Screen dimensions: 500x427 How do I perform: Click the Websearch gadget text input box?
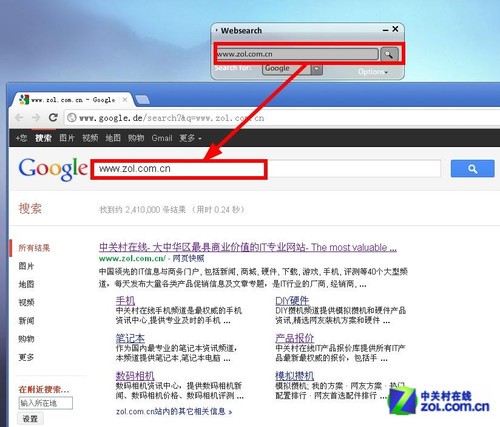(x=297, y=54)
